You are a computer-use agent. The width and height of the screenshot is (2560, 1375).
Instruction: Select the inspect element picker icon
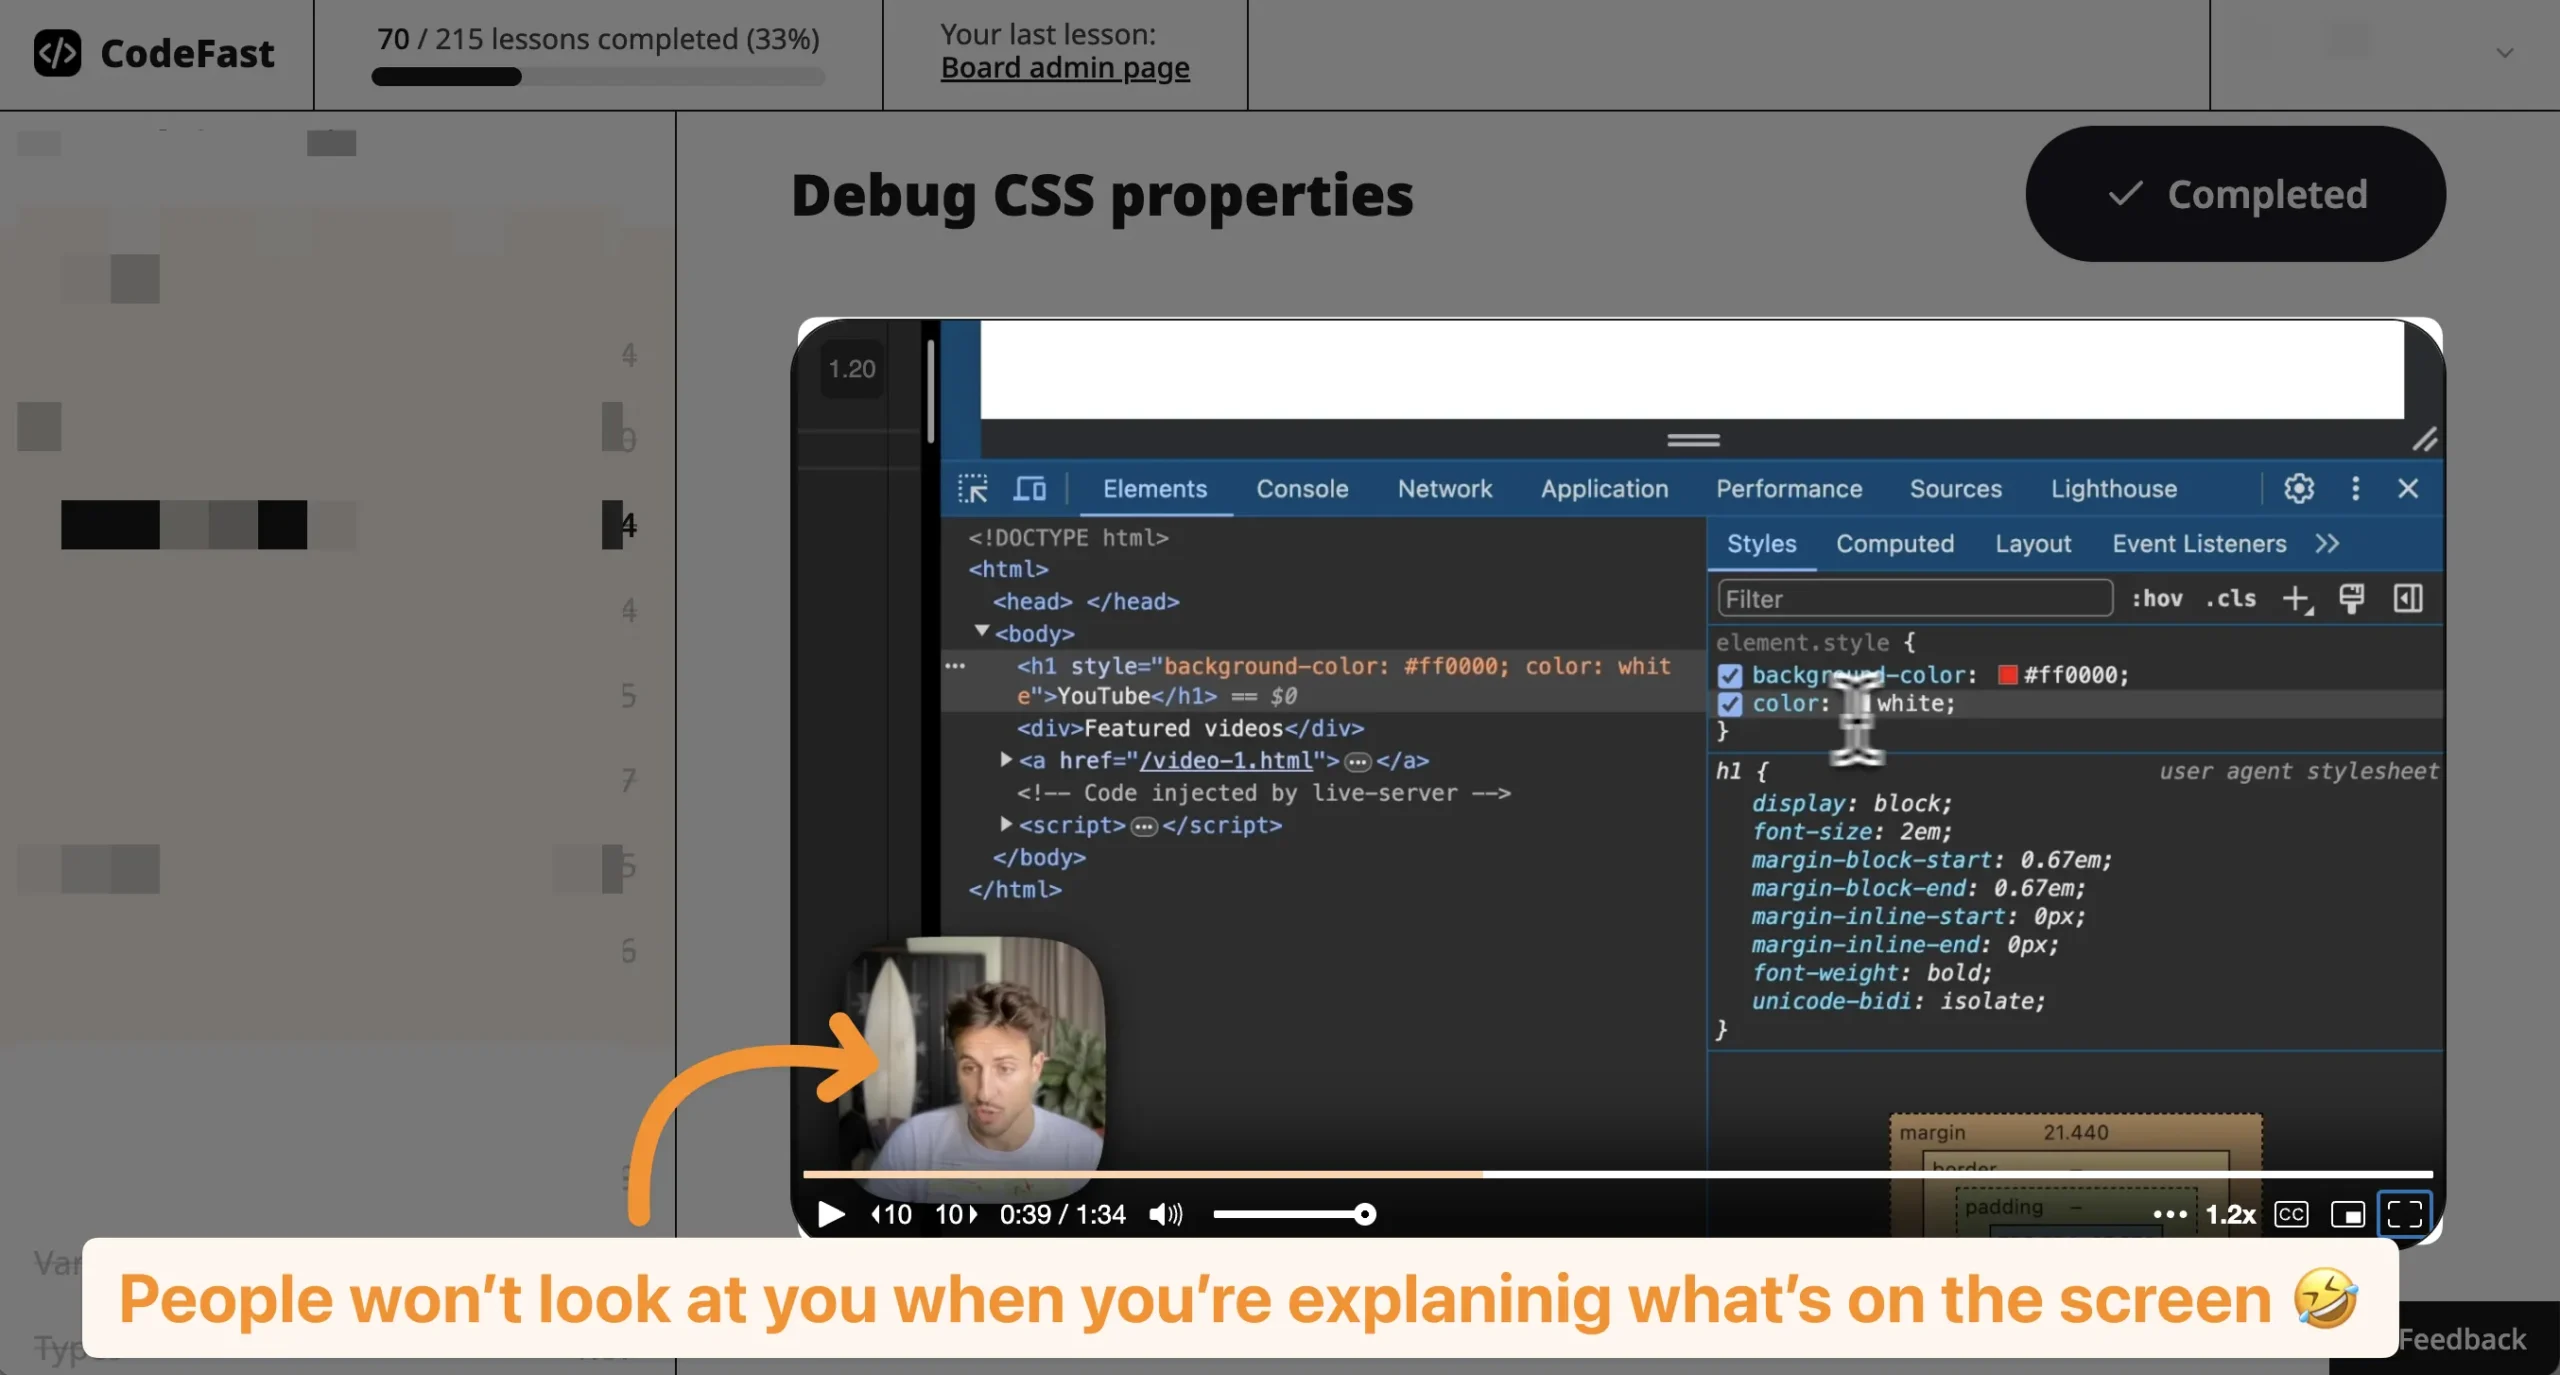pyautogui.click(x=972, y=488)
